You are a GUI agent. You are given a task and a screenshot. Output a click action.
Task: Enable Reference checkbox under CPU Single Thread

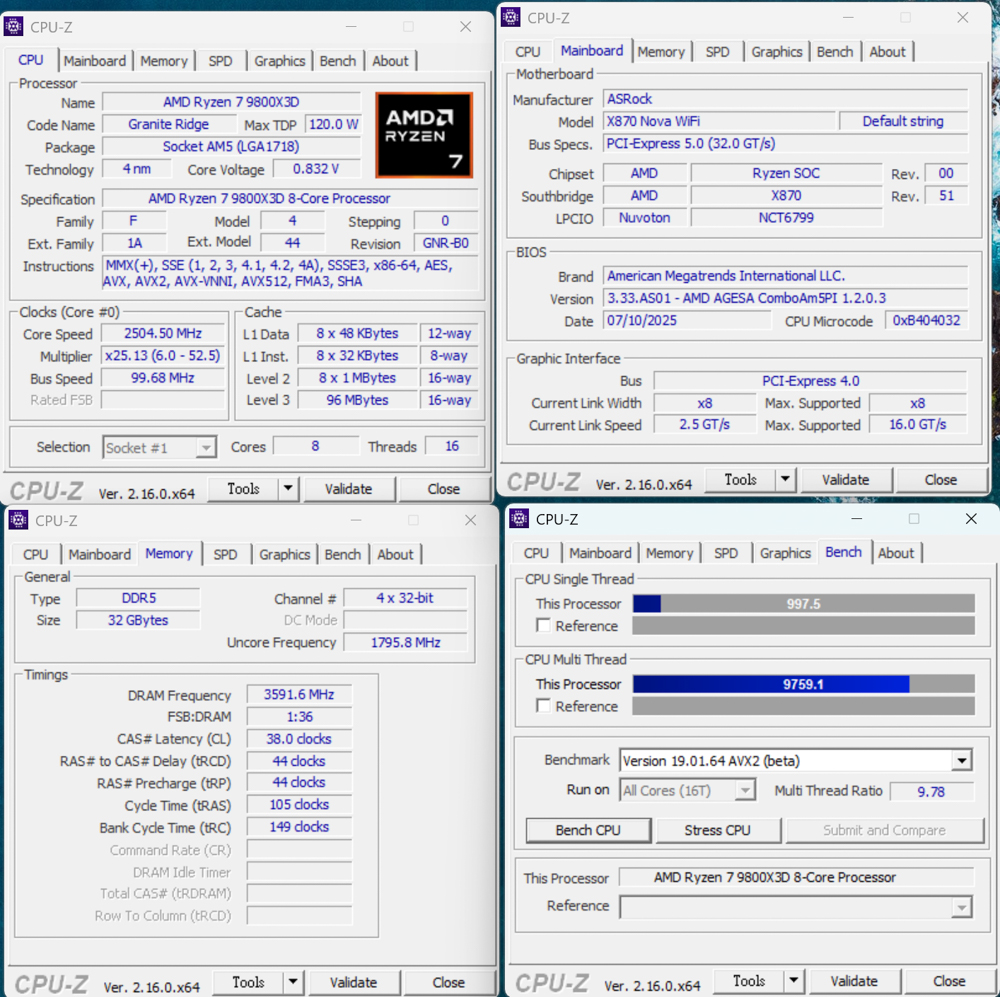click(x=543, y=626)
